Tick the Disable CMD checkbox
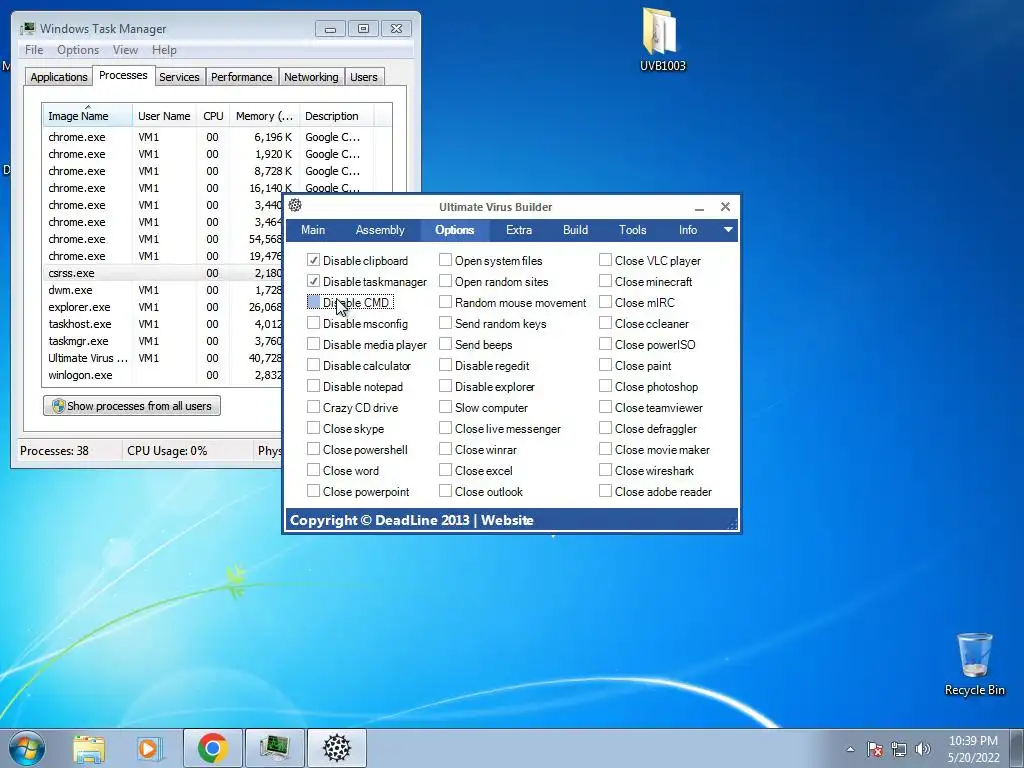The height and width of the screenshot is (768, 1024). (313, 302)
